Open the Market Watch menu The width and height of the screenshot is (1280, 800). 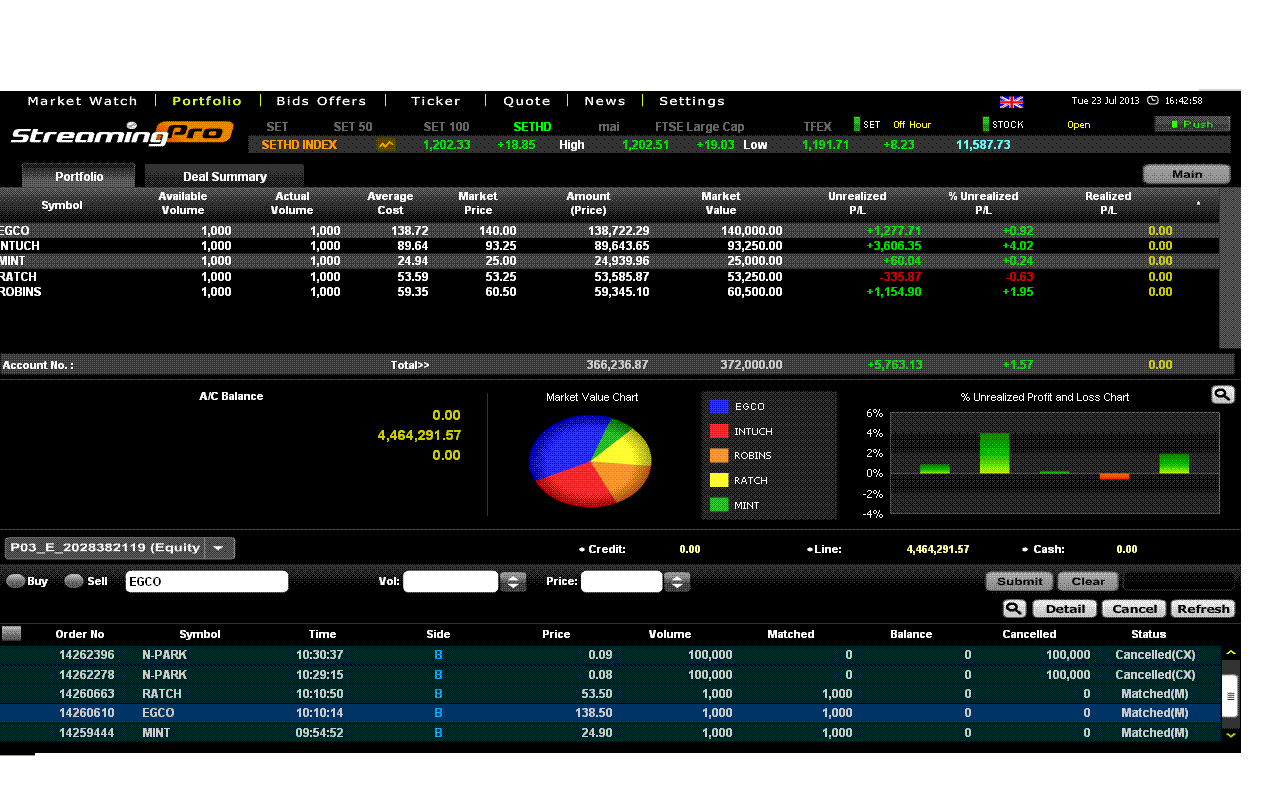point(83,101)
